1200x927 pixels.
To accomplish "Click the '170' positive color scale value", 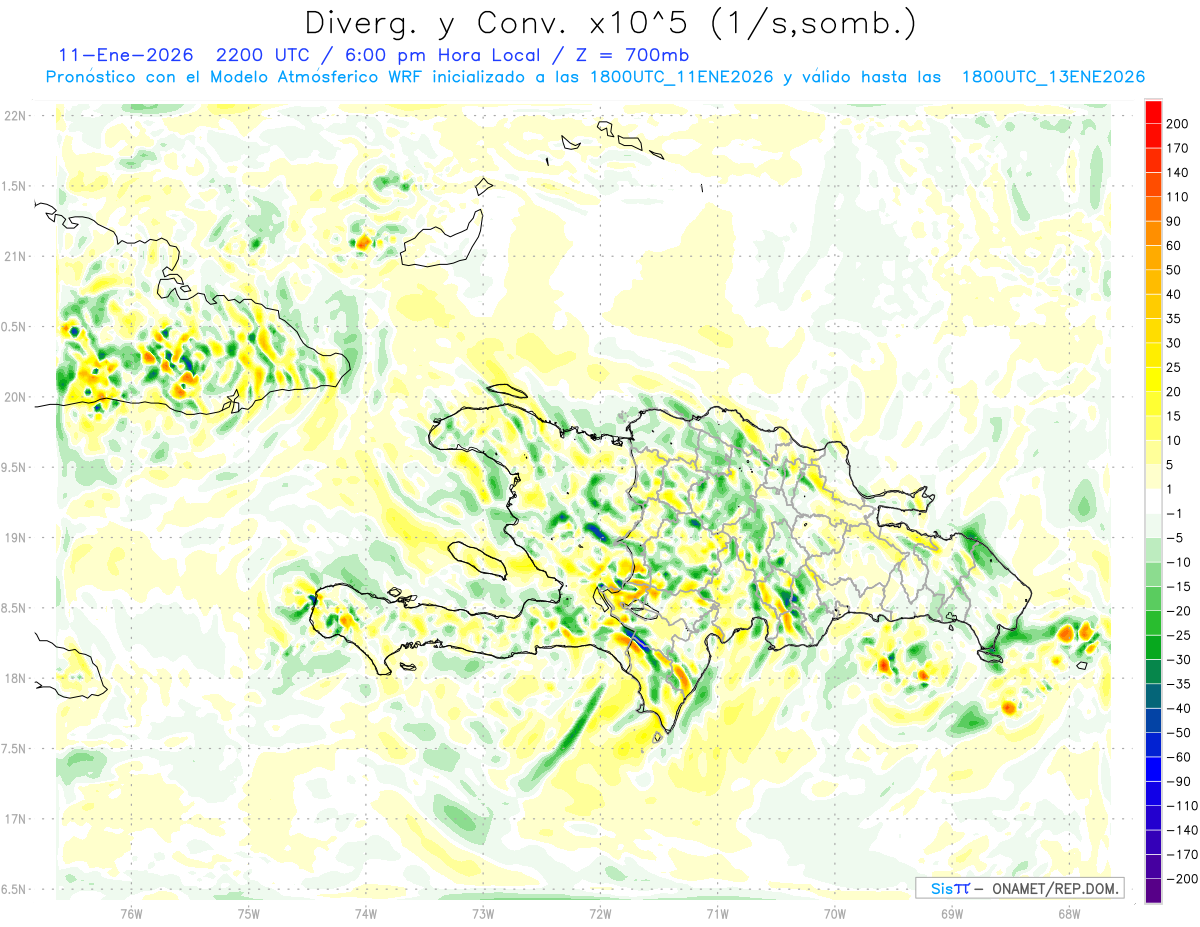I will (1177, 148).
